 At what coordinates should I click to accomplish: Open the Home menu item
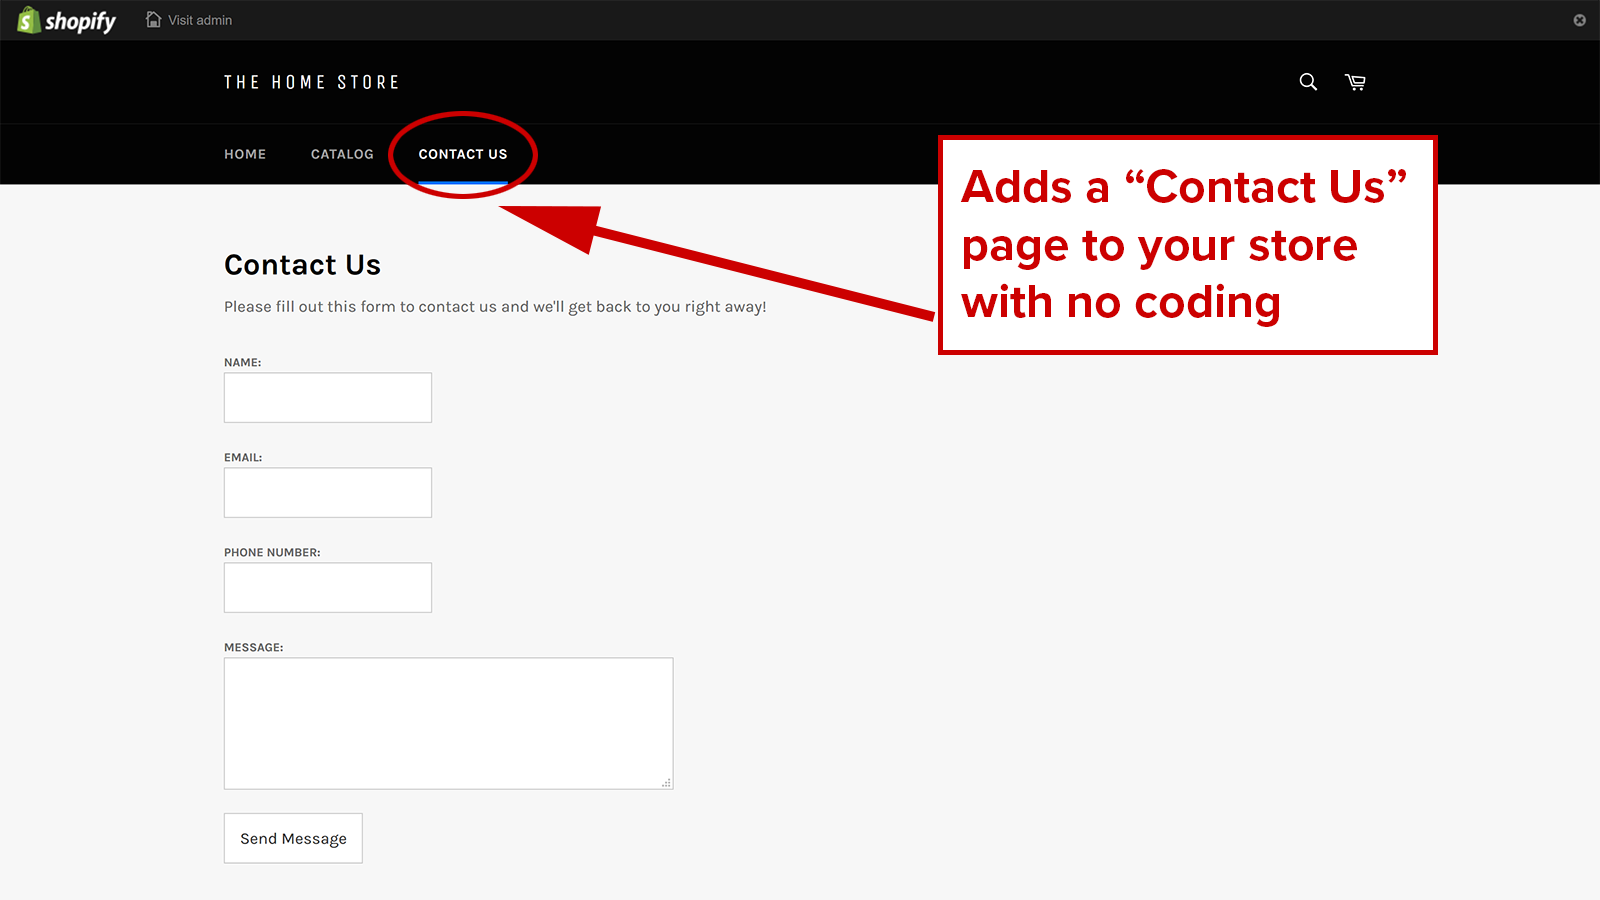tap(245, 154)
